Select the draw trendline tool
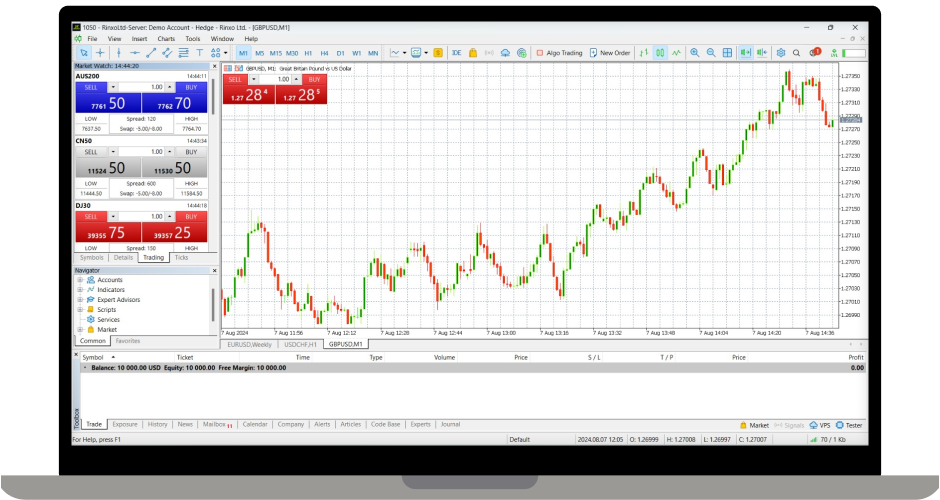The width and height of the screenshot is (940, 500). click(151, 52)
